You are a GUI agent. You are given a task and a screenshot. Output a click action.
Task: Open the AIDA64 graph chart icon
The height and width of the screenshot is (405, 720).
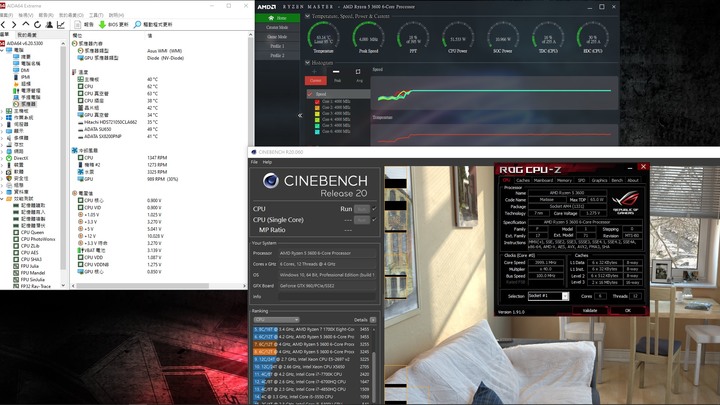[61, 25]
